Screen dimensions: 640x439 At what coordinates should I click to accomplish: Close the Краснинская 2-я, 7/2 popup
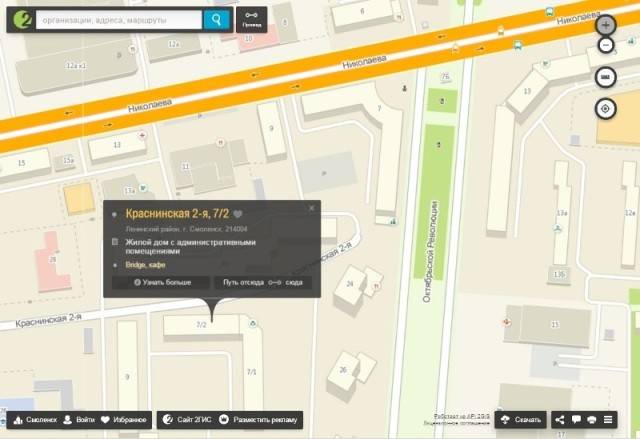tap(312, 208)
